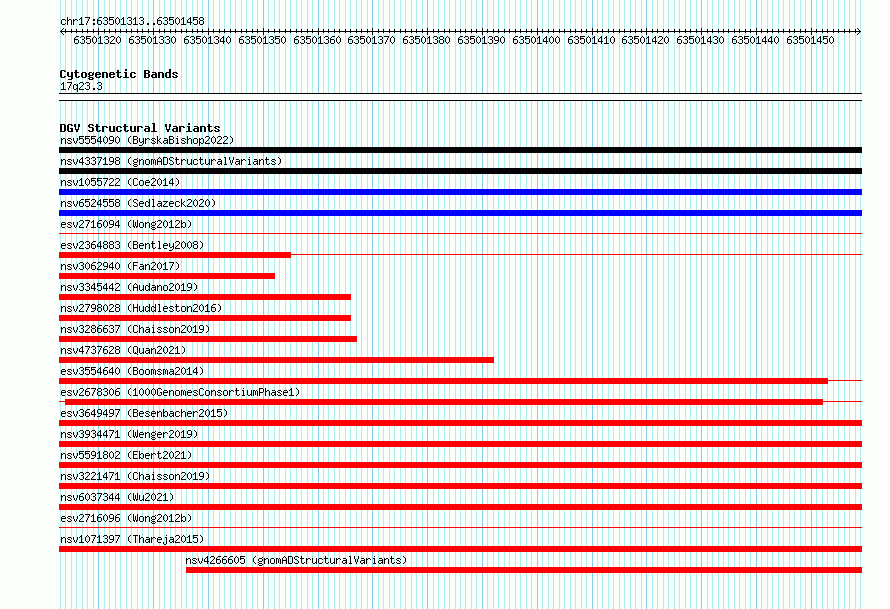890x609 pixels.
Task: Select red bar under nsv3934471
Action: click(460, 444)
